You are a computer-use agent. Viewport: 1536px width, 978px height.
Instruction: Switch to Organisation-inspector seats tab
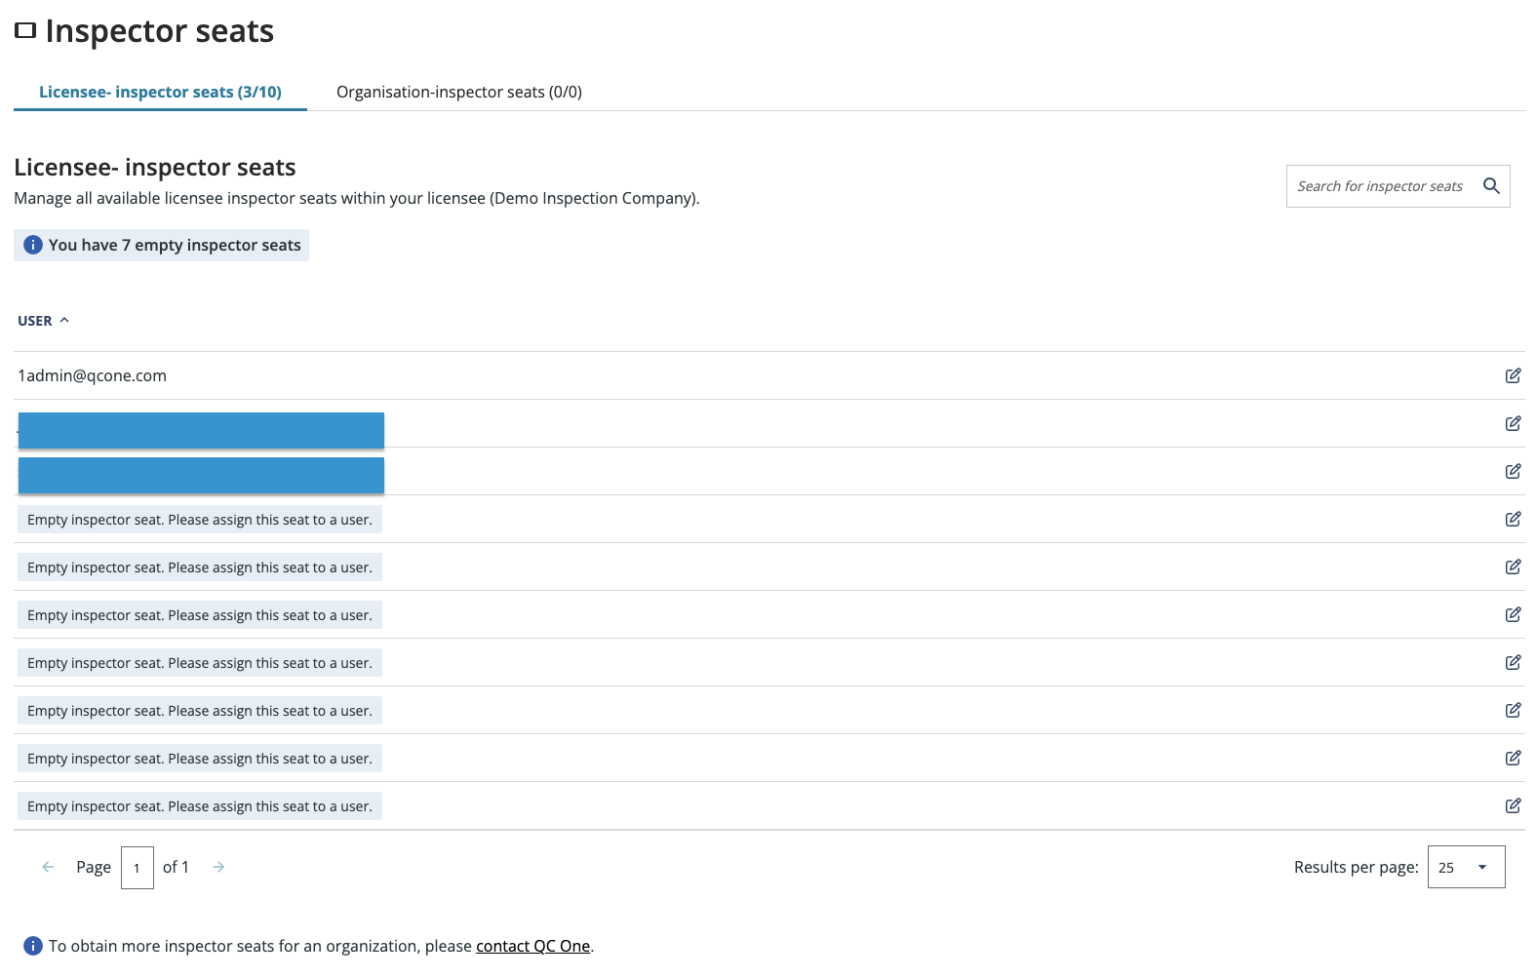(461, 91)
